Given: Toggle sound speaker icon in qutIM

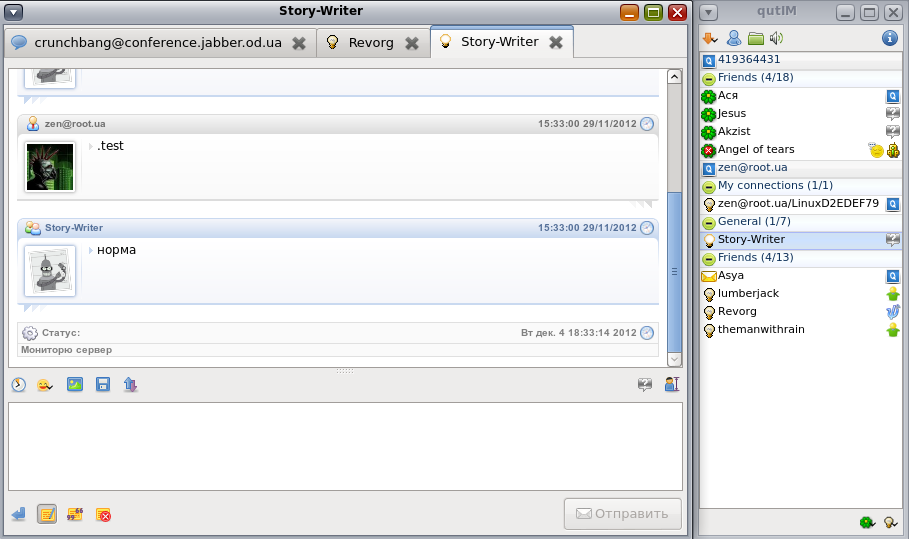Looking at the screenshot, I should tap(776, 38).
